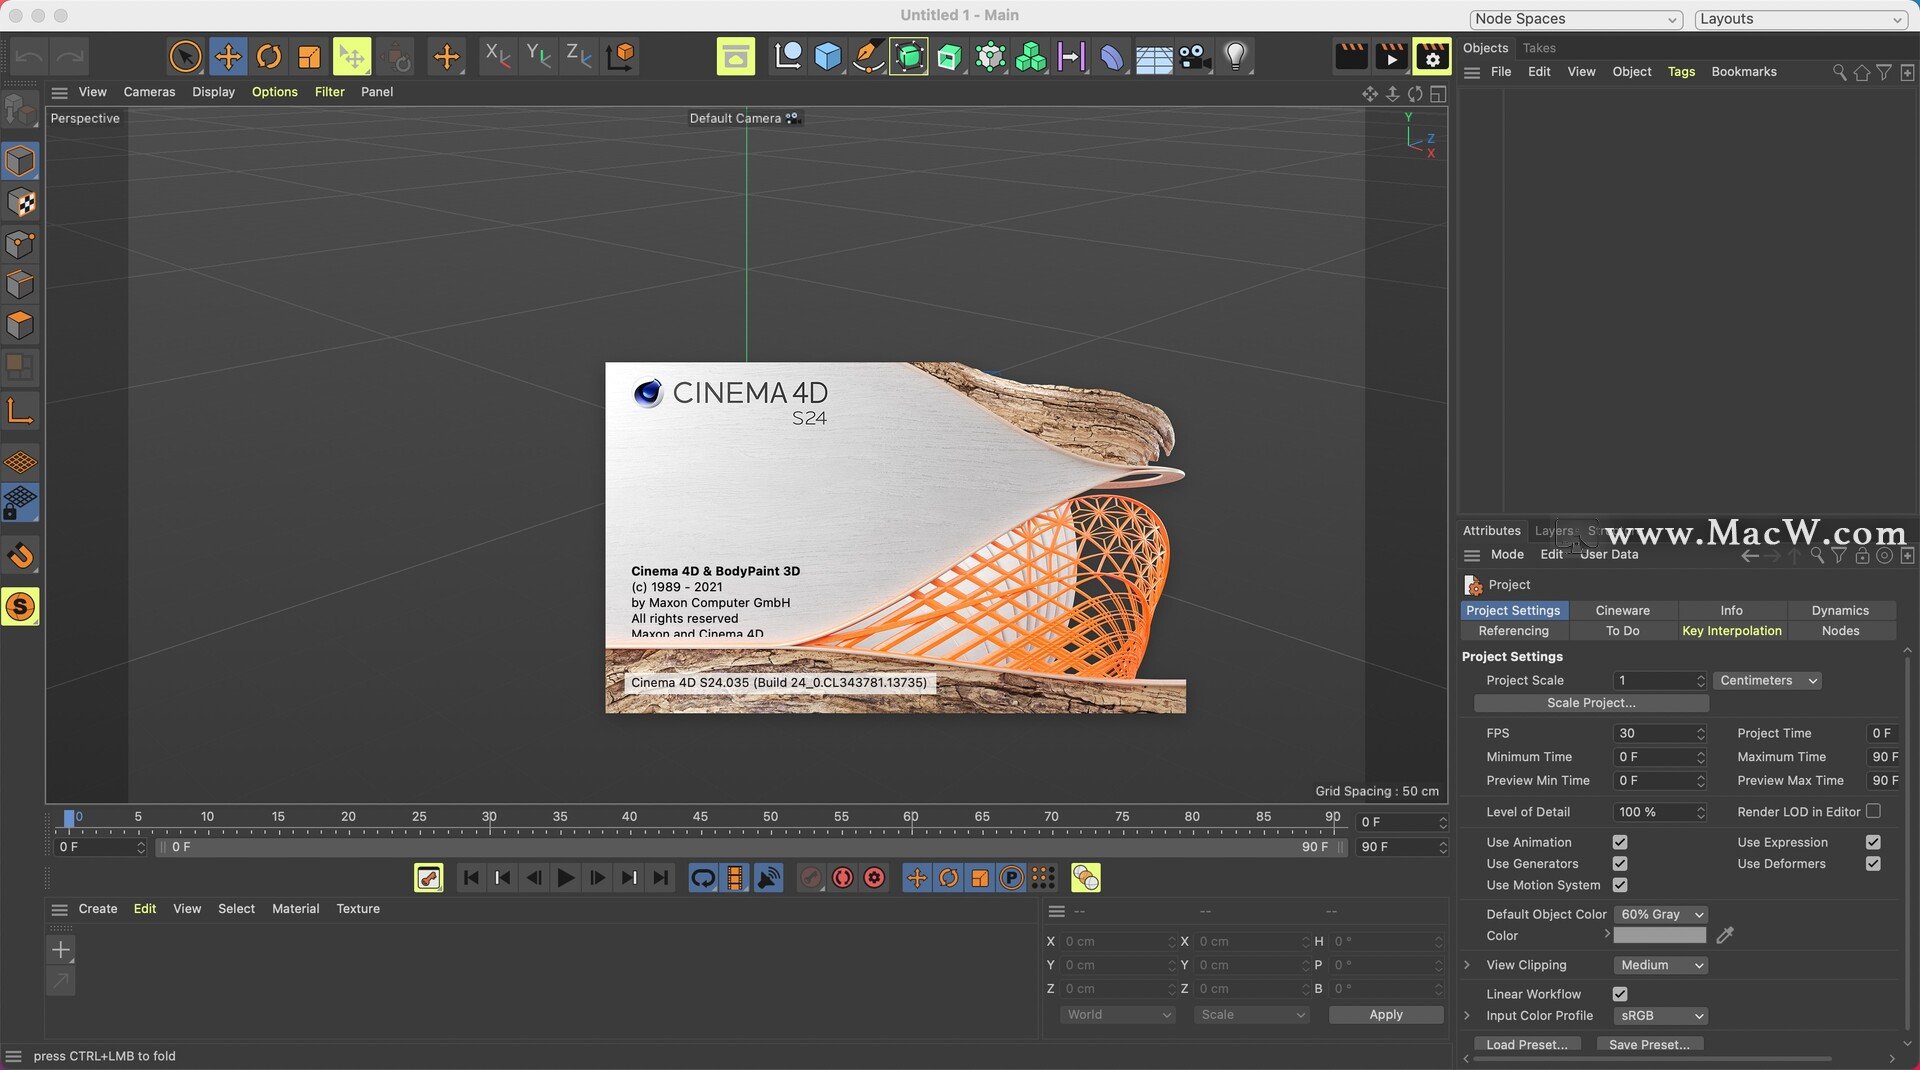Screen dimensions: 1920x1070
Task: Open Edit Render Settings
Action: coord(1432,56)
